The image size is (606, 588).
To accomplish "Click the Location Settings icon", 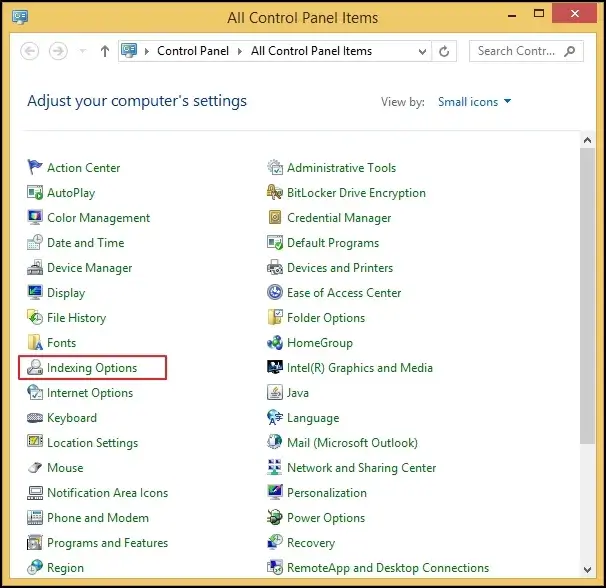I will pos(35,443).
